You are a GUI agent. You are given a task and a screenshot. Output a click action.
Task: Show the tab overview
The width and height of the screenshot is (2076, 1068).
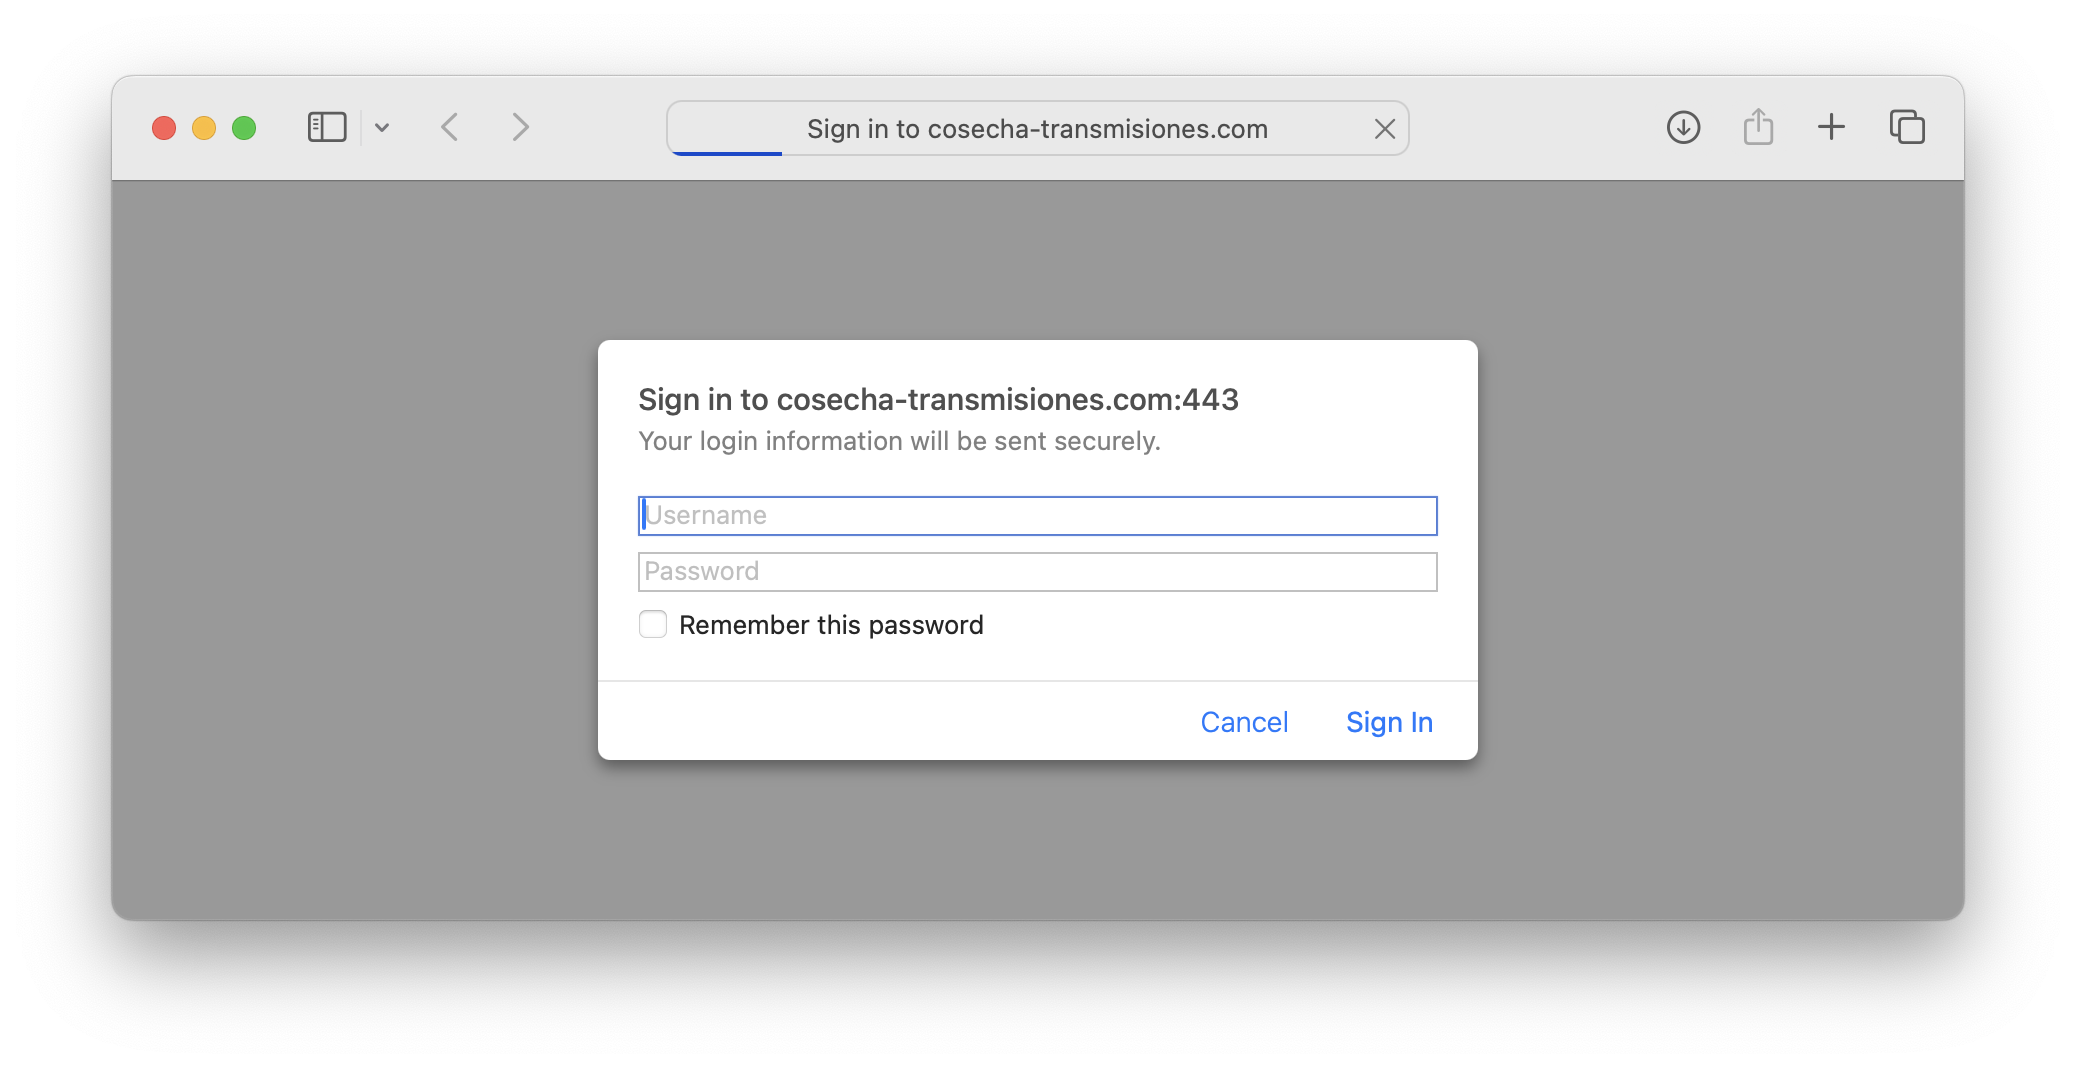1907,128
